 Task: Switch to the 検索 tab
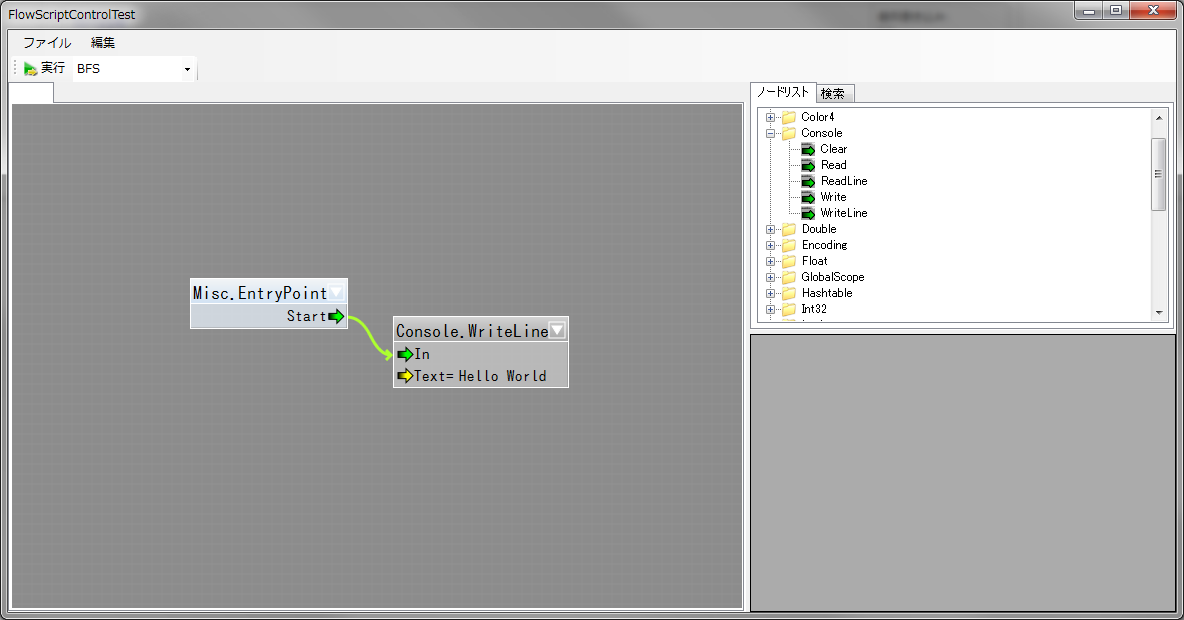pyautogui.click(x=833, y=93)
